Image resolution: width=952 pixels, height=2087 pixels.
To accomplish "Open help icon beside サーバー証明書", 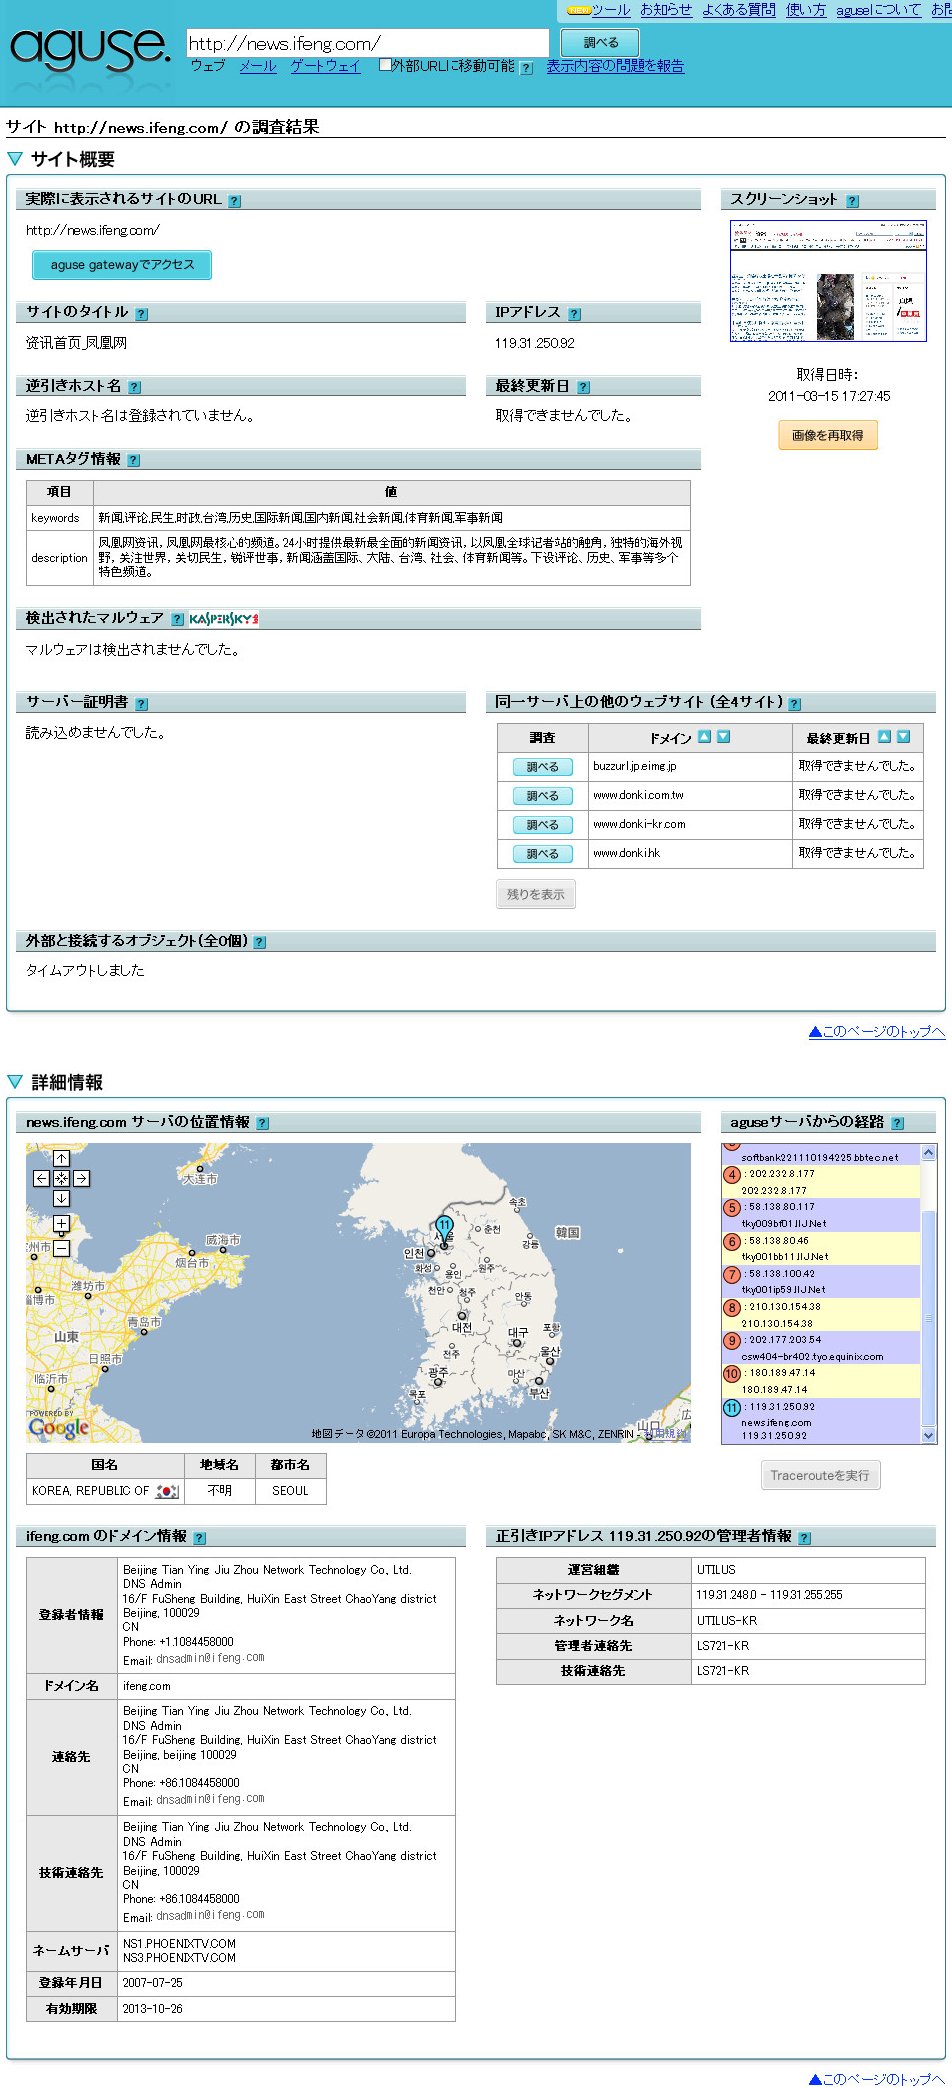I will (x=142, y=704).
